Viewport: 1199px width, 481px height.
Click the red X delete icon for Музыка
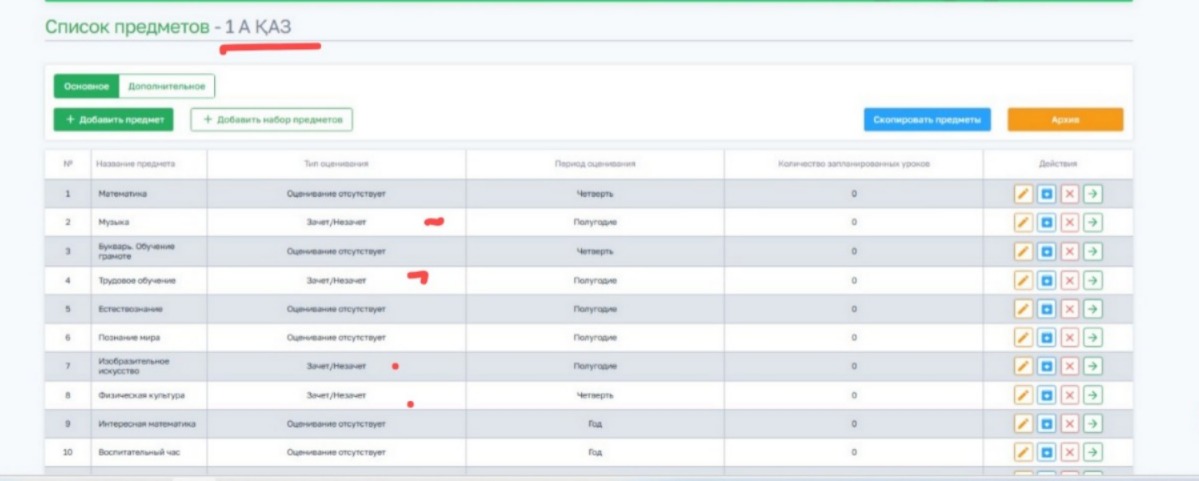[1069, 222]
